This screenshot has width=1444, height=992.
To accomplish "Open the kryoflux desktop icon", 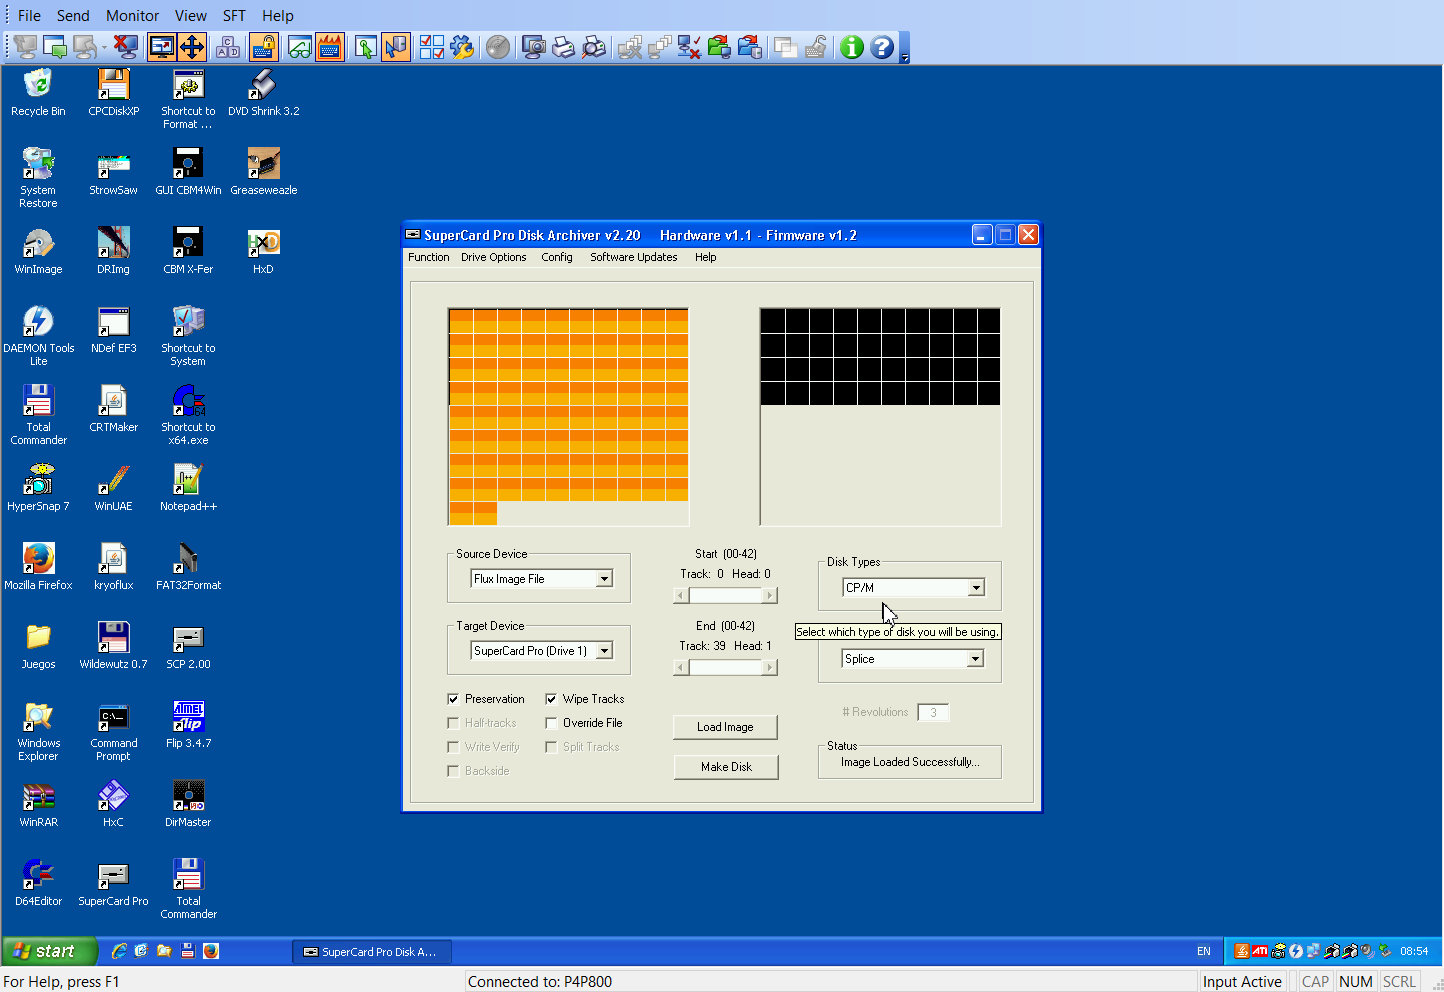I will (x=113, y=566).
